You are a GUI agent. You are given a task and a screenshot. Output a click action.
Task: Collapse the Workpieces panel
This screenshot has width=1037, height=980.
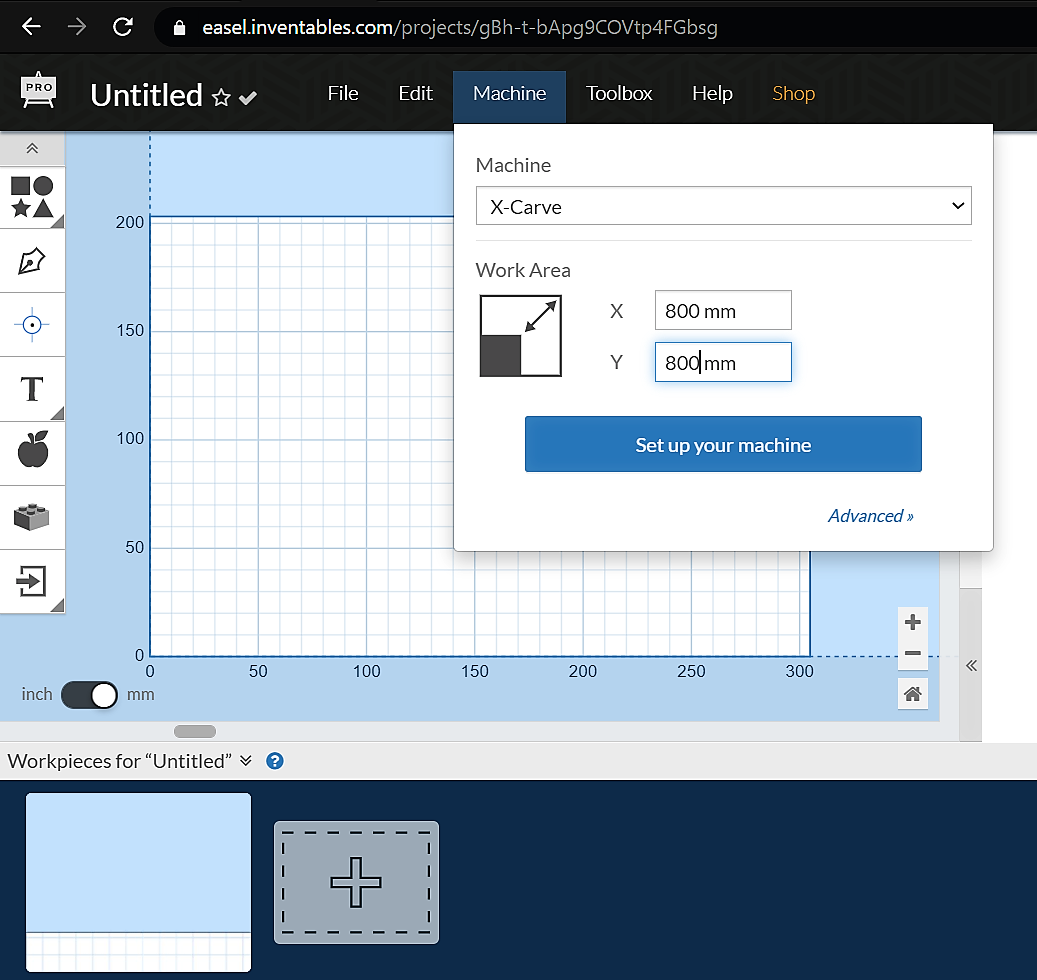(x=246, y=760)
